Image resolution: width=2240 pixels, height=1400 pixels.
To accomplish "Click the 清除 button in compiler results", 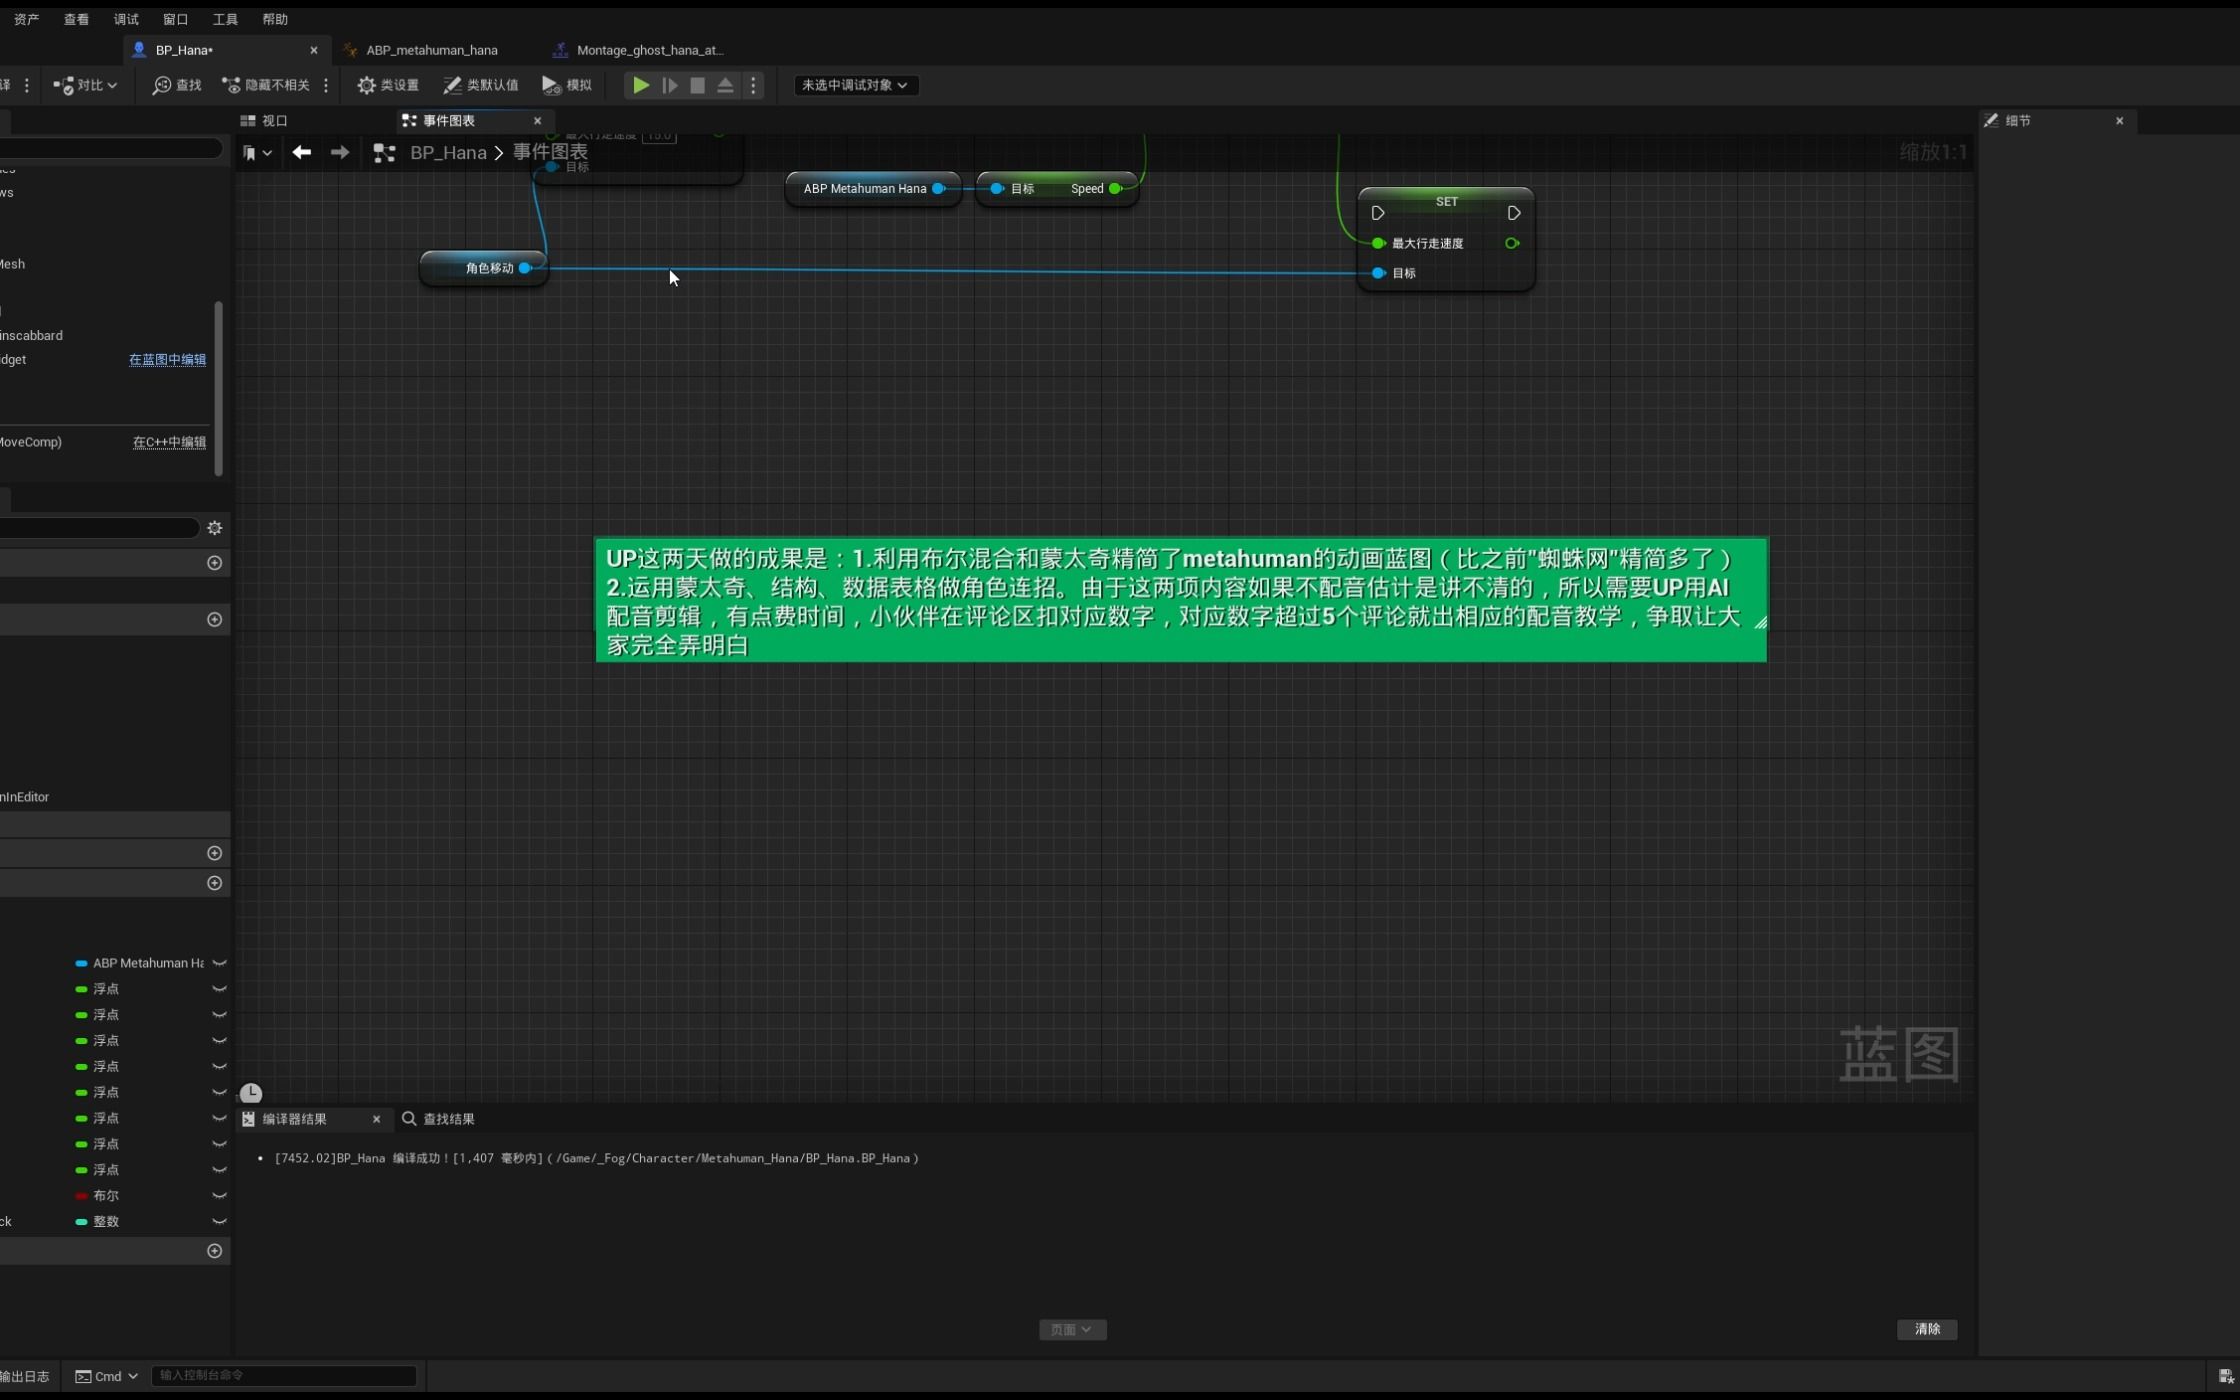I will (1926, 1329).
